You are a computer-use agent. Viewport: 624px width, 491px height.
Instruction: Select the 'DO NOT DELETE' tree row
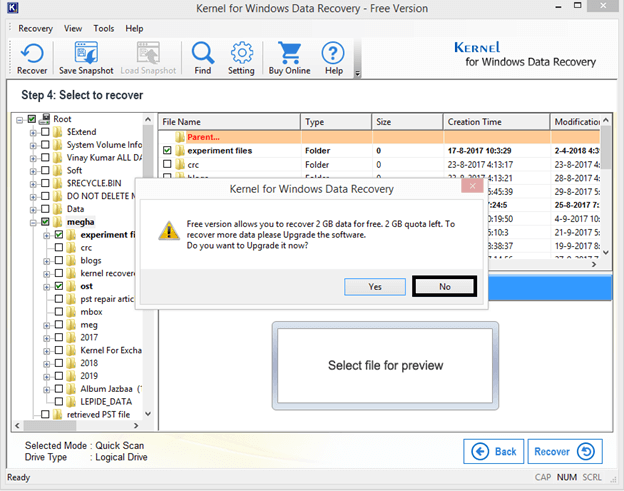pos(100,196)
